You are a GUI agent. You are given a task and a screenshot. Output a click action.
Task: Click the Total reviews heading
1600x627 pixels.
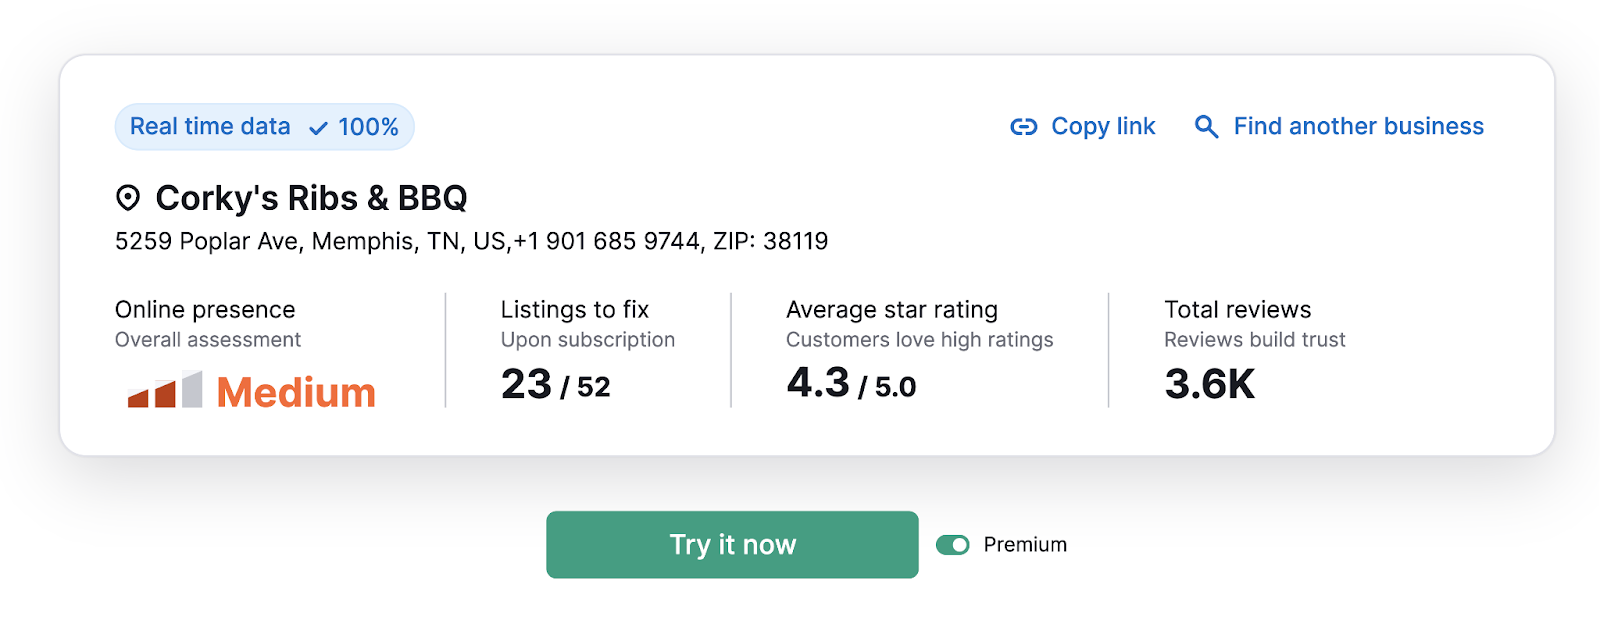click(x=1238, y=310)
